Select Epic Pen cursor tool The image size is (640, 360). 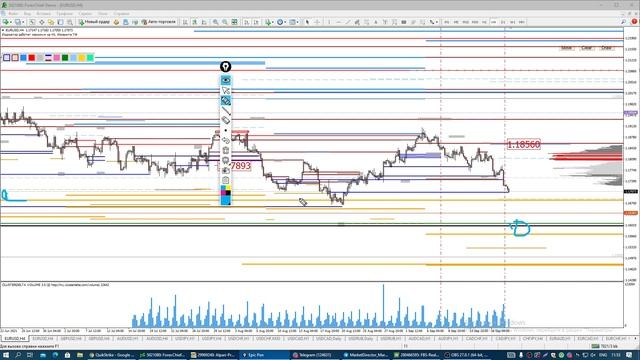226,90
